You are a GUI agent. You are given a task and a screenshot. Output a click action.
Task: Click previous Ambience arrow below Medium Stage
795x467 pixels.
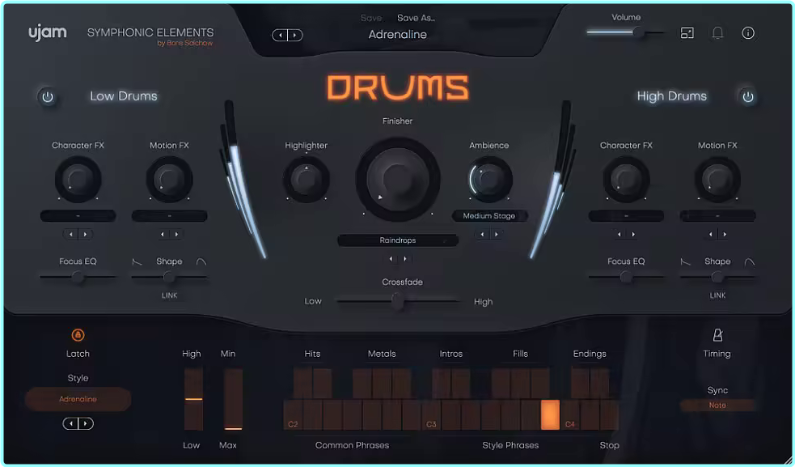coord(482,234)
